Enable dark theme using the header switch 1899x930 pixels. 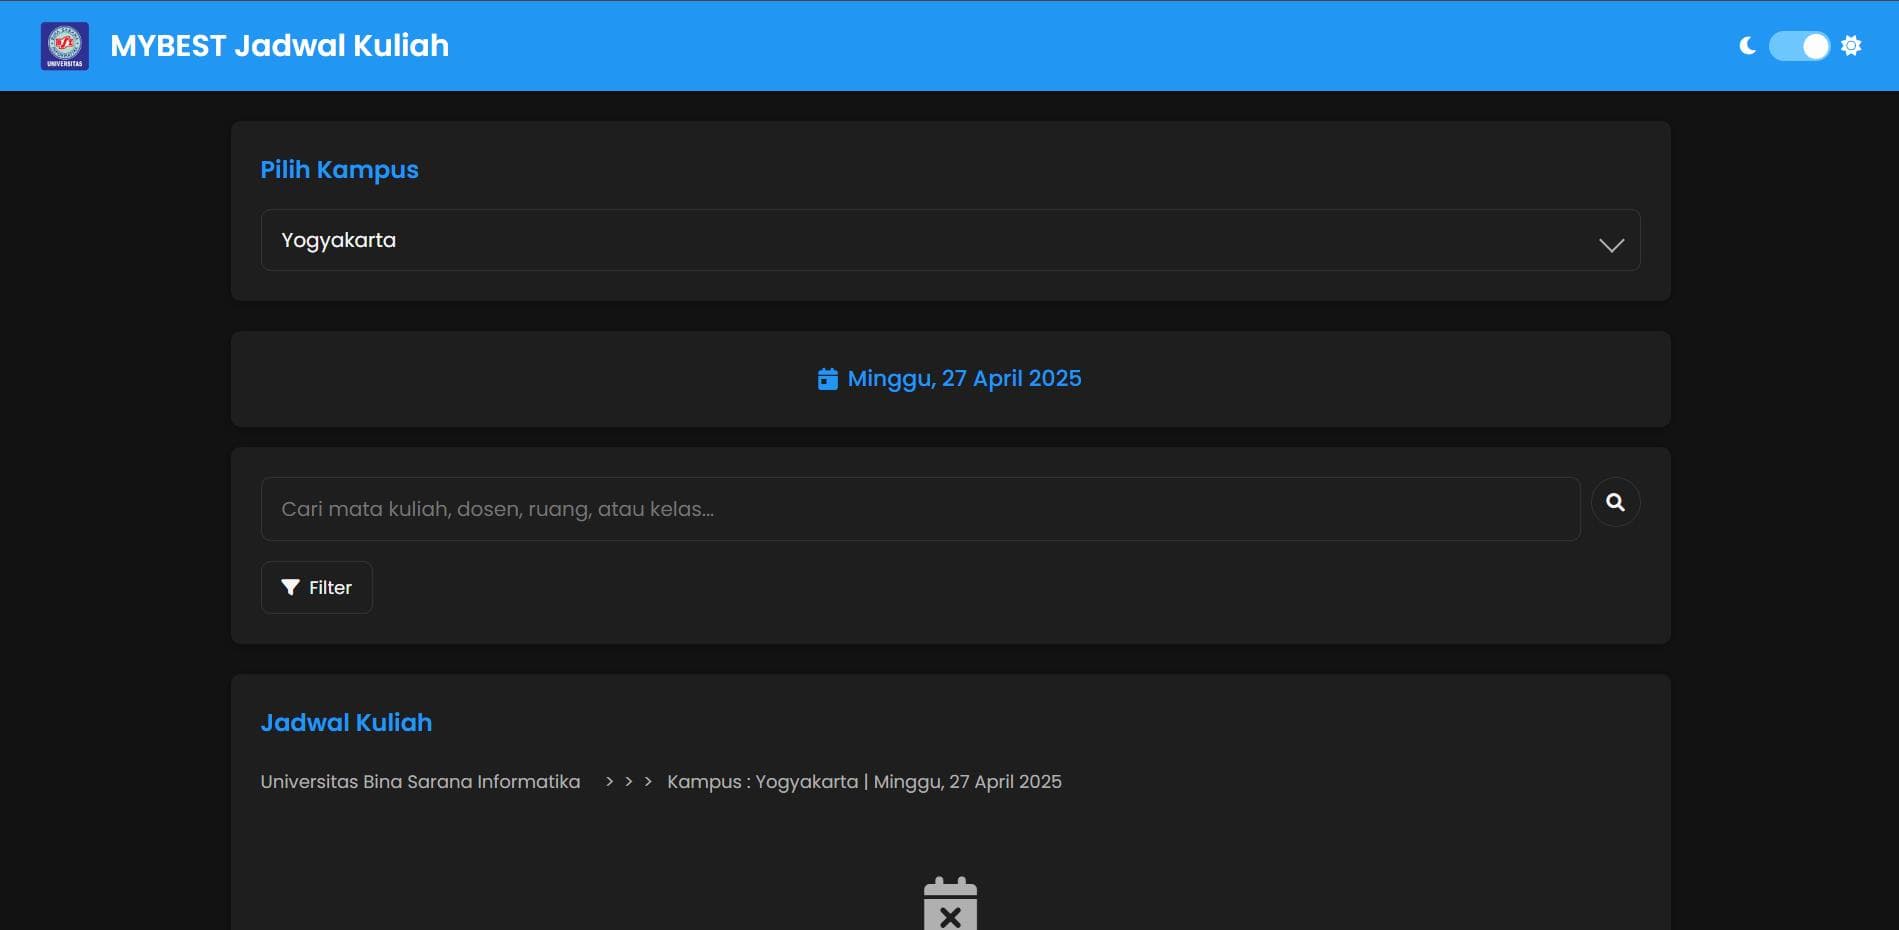1798,44
